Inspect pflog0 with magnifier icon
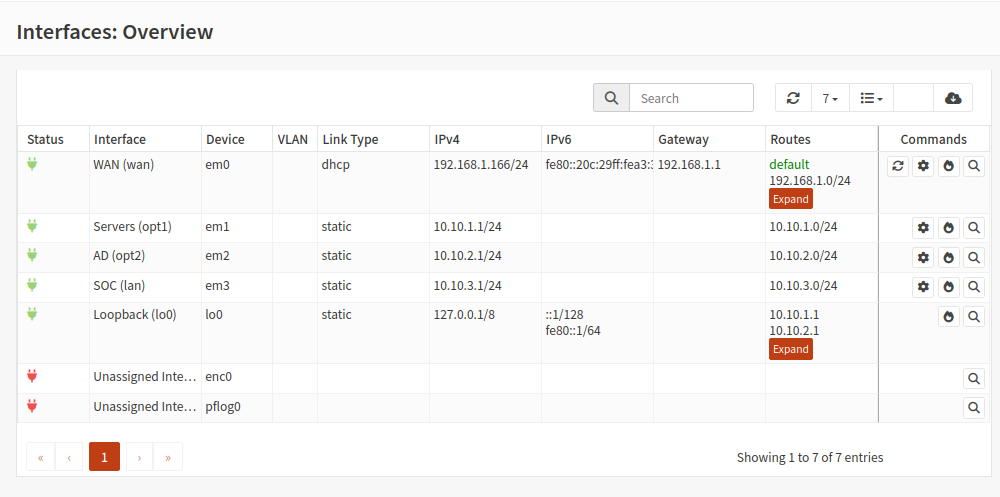Viewport: 1000px width, 497px height. point(974,408)
